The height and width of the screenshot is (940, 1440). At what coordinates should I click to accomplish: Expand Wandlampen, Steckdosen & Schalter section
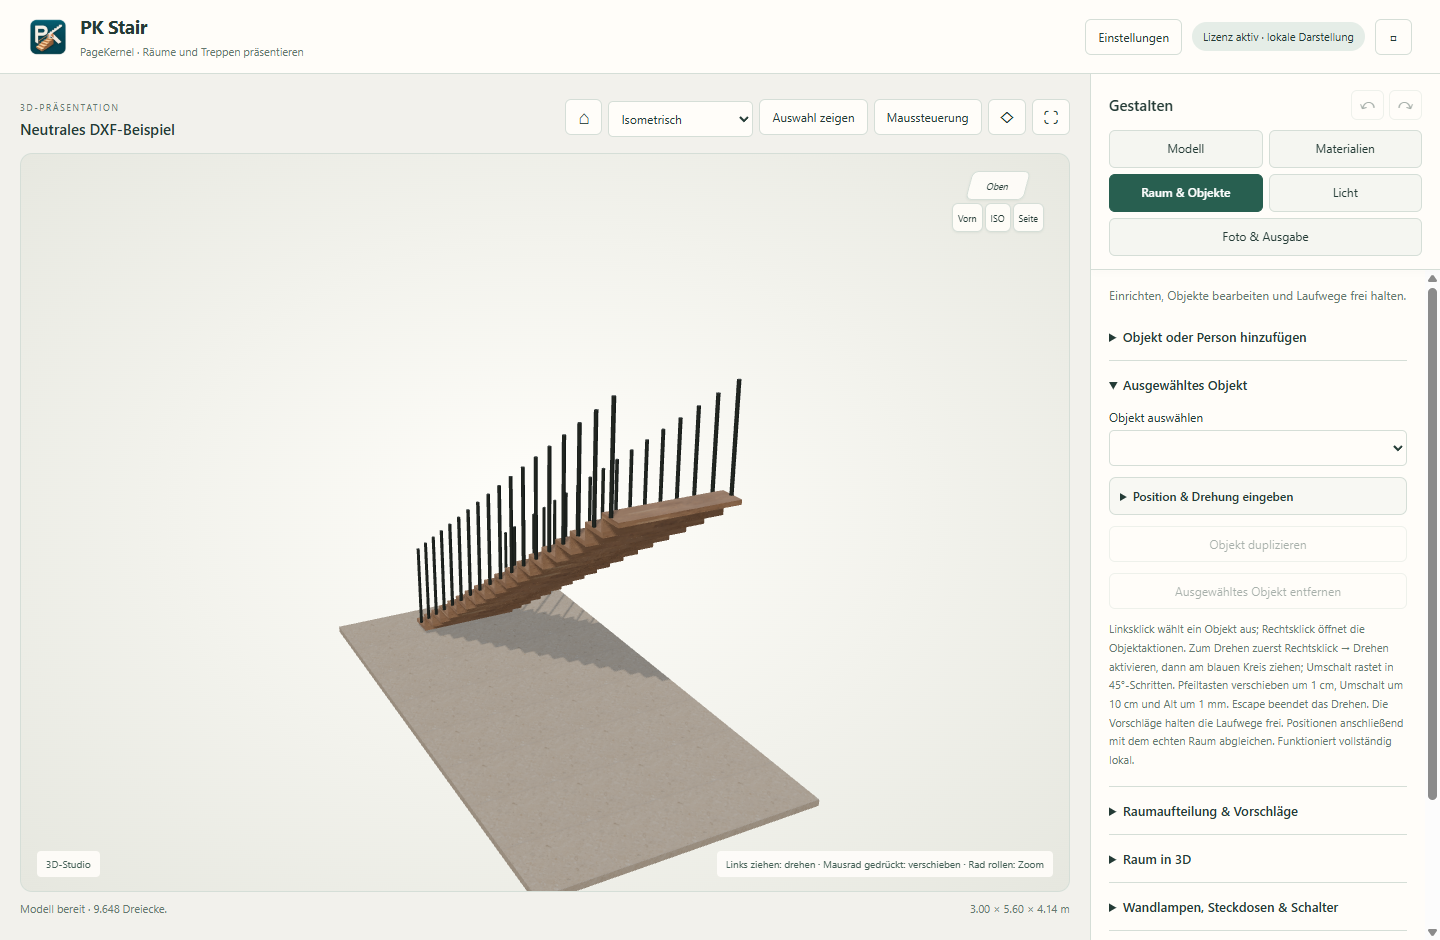coord(1258,907)
